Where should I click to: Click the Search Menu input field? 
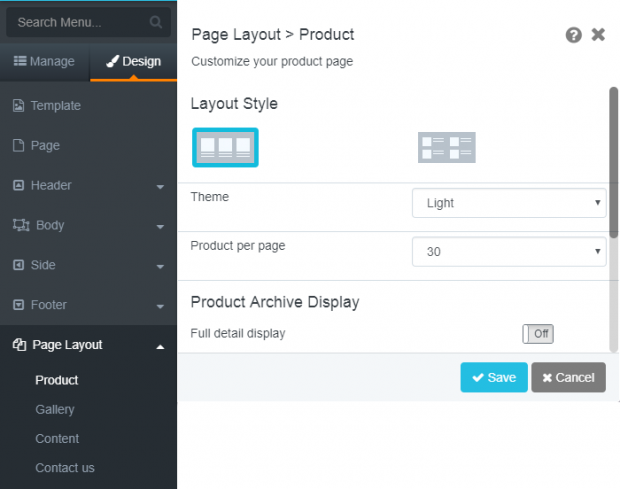pyautogui.click(x=89, y=22)
